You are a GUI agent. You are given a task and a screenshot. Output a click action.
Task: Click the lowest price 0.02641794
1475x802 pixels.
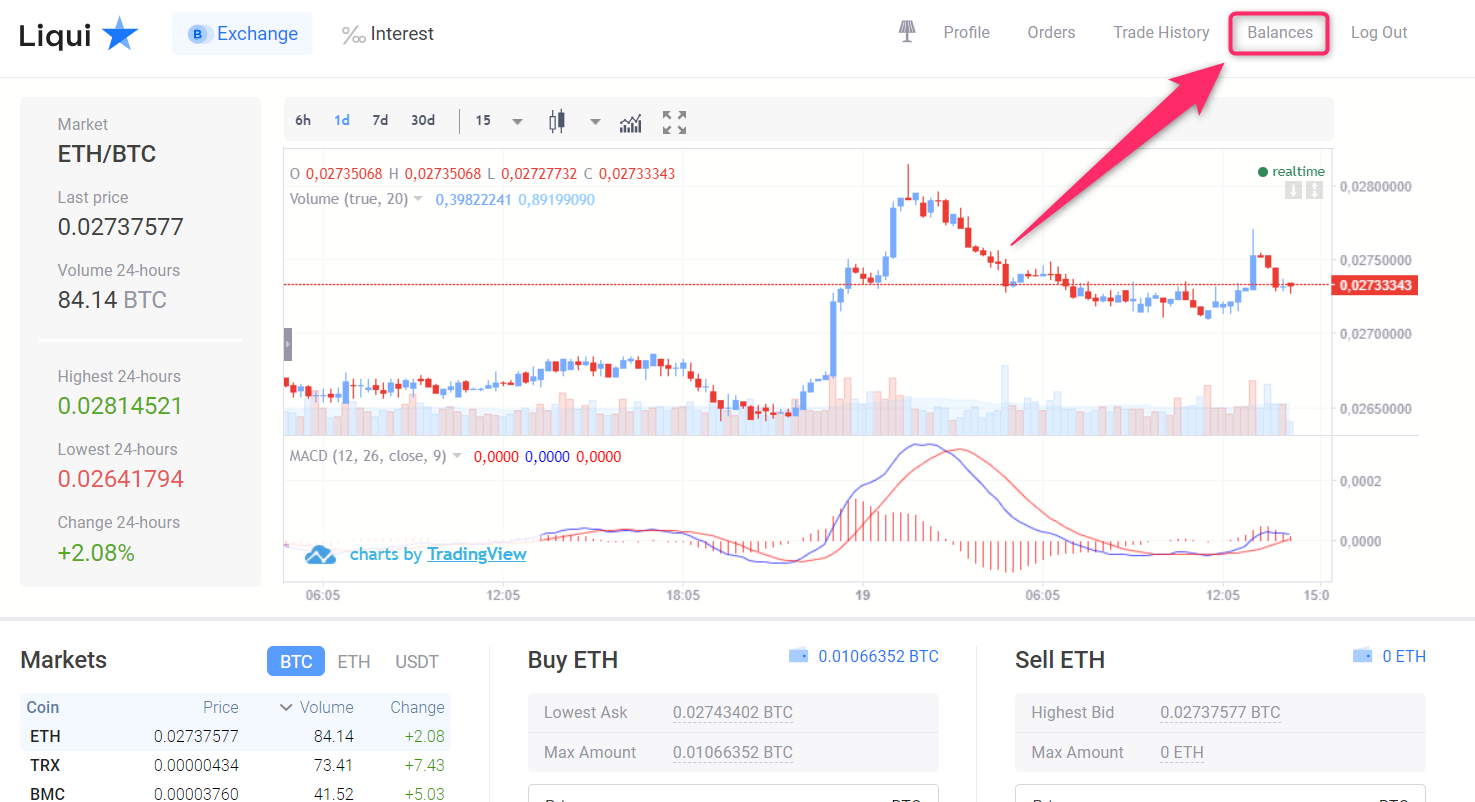[x=121, y=479]
